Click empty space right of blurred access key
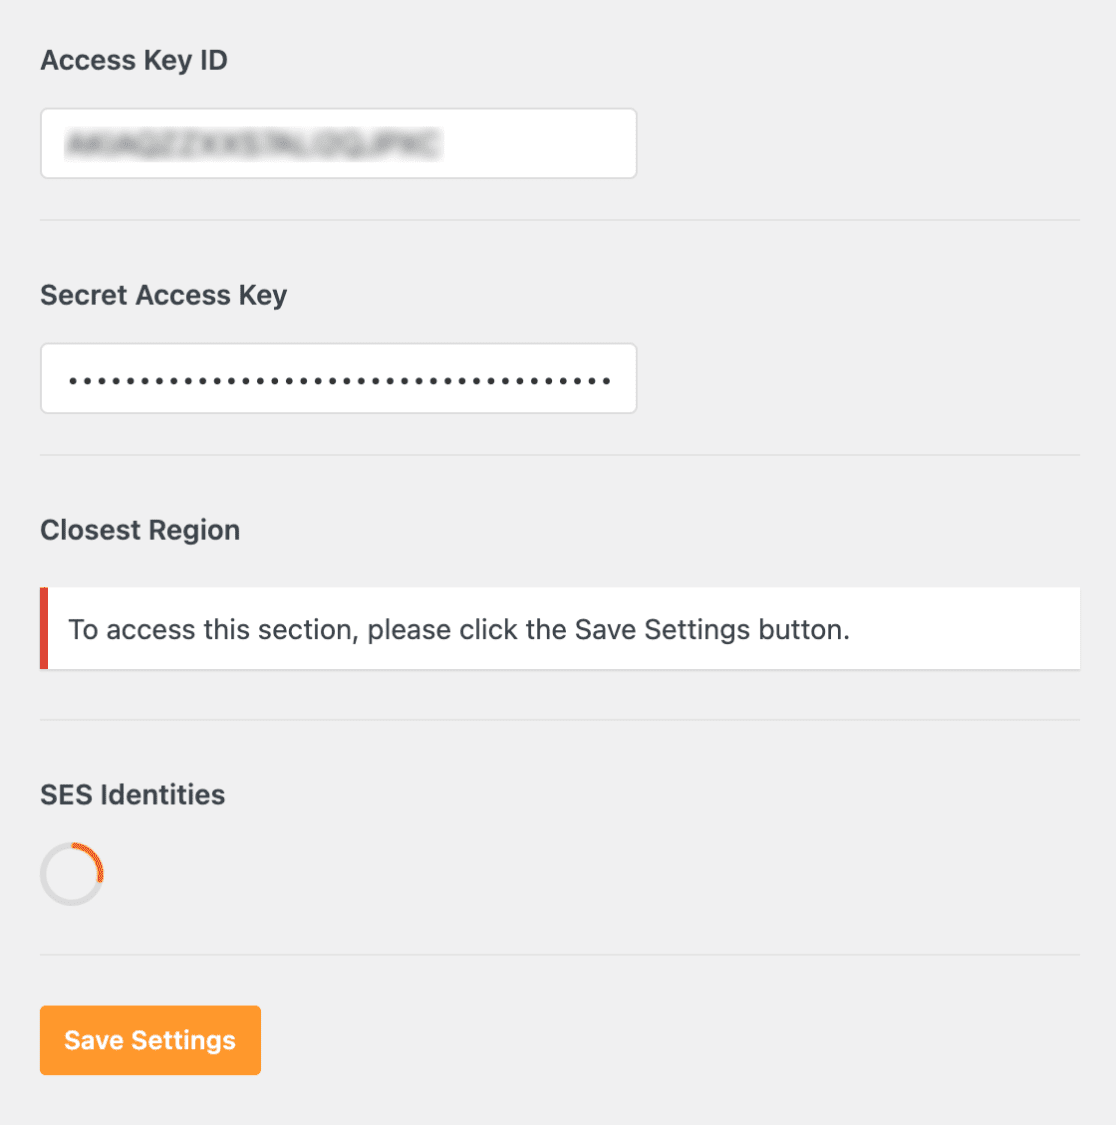Screen dimensions: 1116x1125 click(x=538, y=143)
